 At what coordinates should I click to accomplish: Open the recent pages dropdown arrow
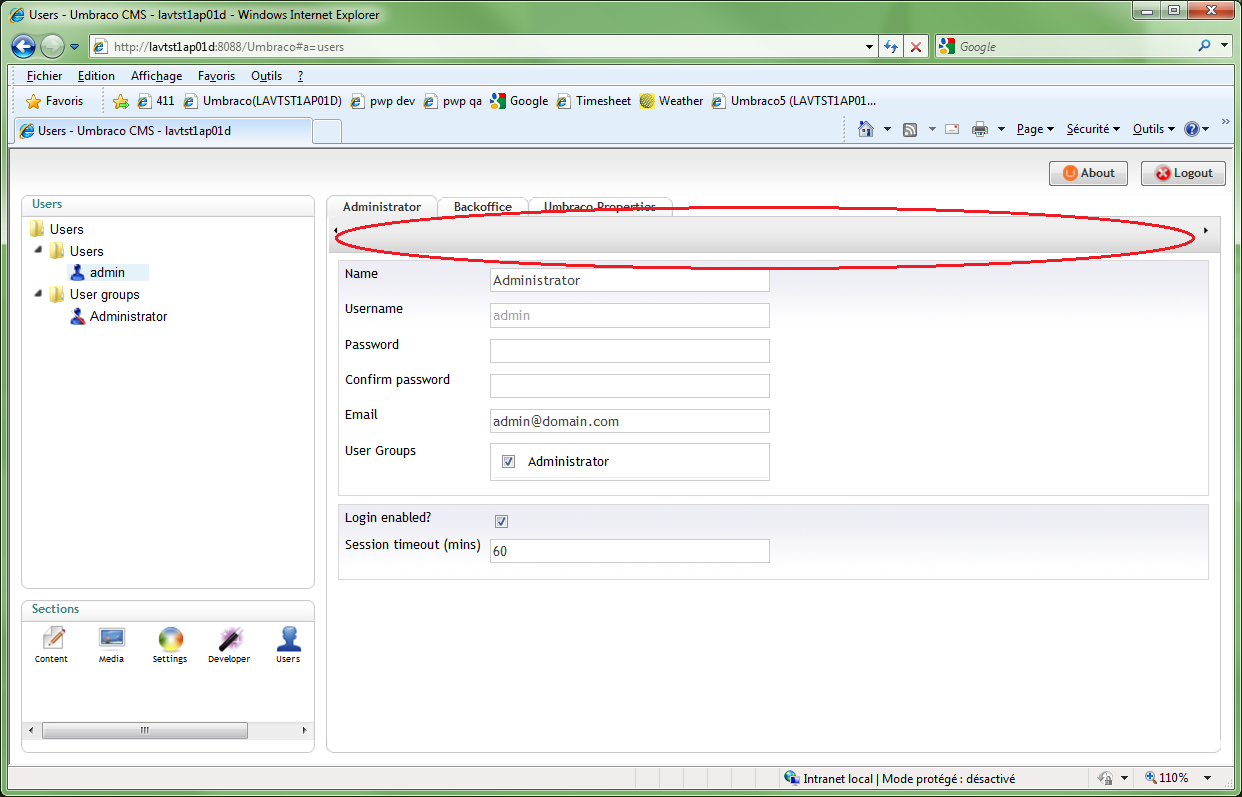[74, 47]
